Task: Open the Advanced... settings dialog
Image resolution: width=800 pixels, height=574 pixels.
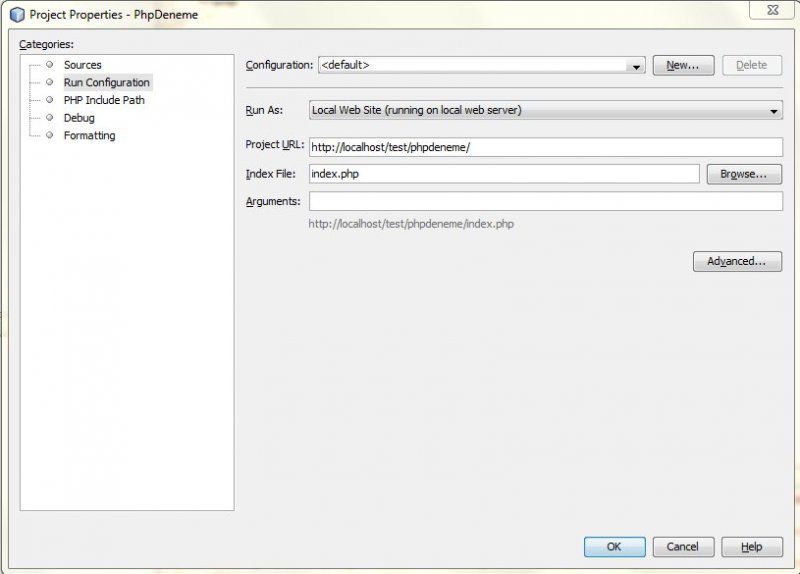Action: click(x=737, y=261)
